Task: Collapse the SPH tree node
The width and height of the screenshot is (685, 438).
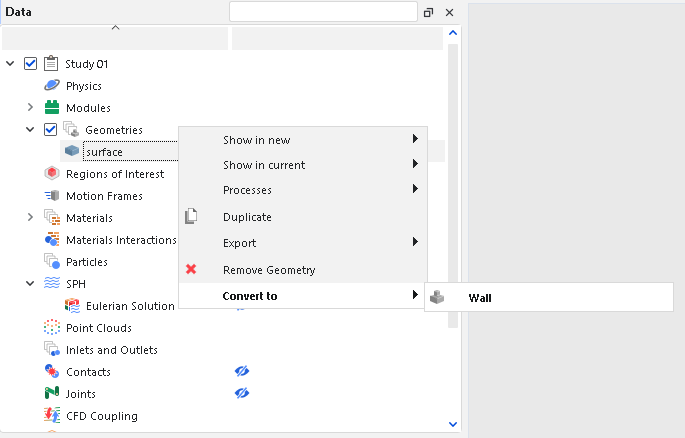Action: pos(30,284)
